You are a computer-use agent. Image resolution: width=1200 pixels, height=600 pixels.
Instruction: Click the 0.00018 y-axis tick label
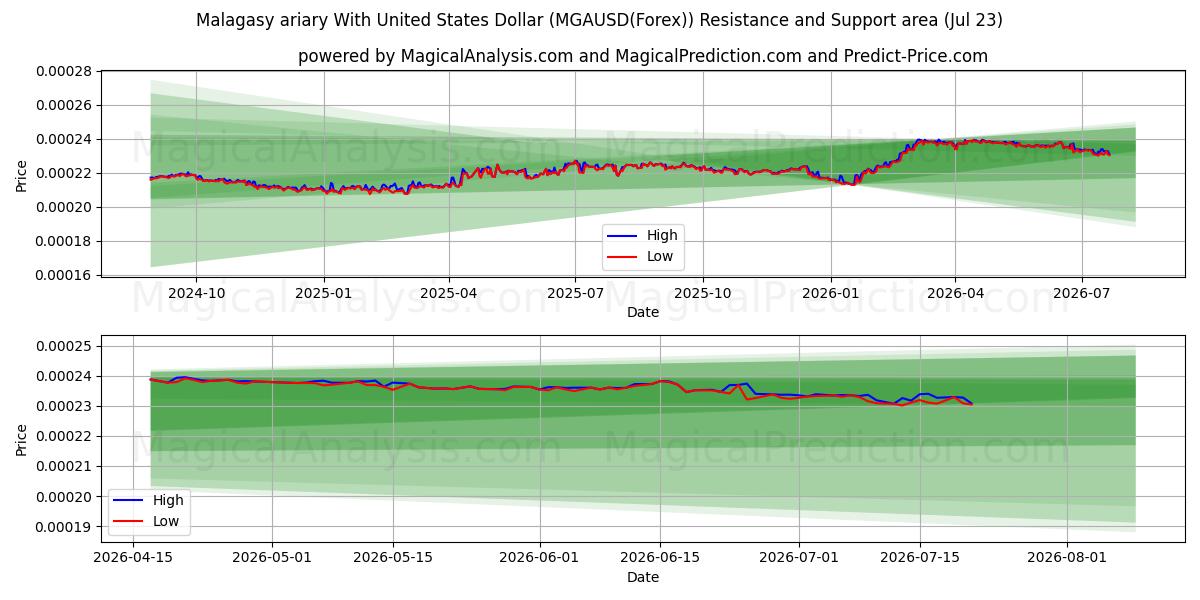(64, 242)
